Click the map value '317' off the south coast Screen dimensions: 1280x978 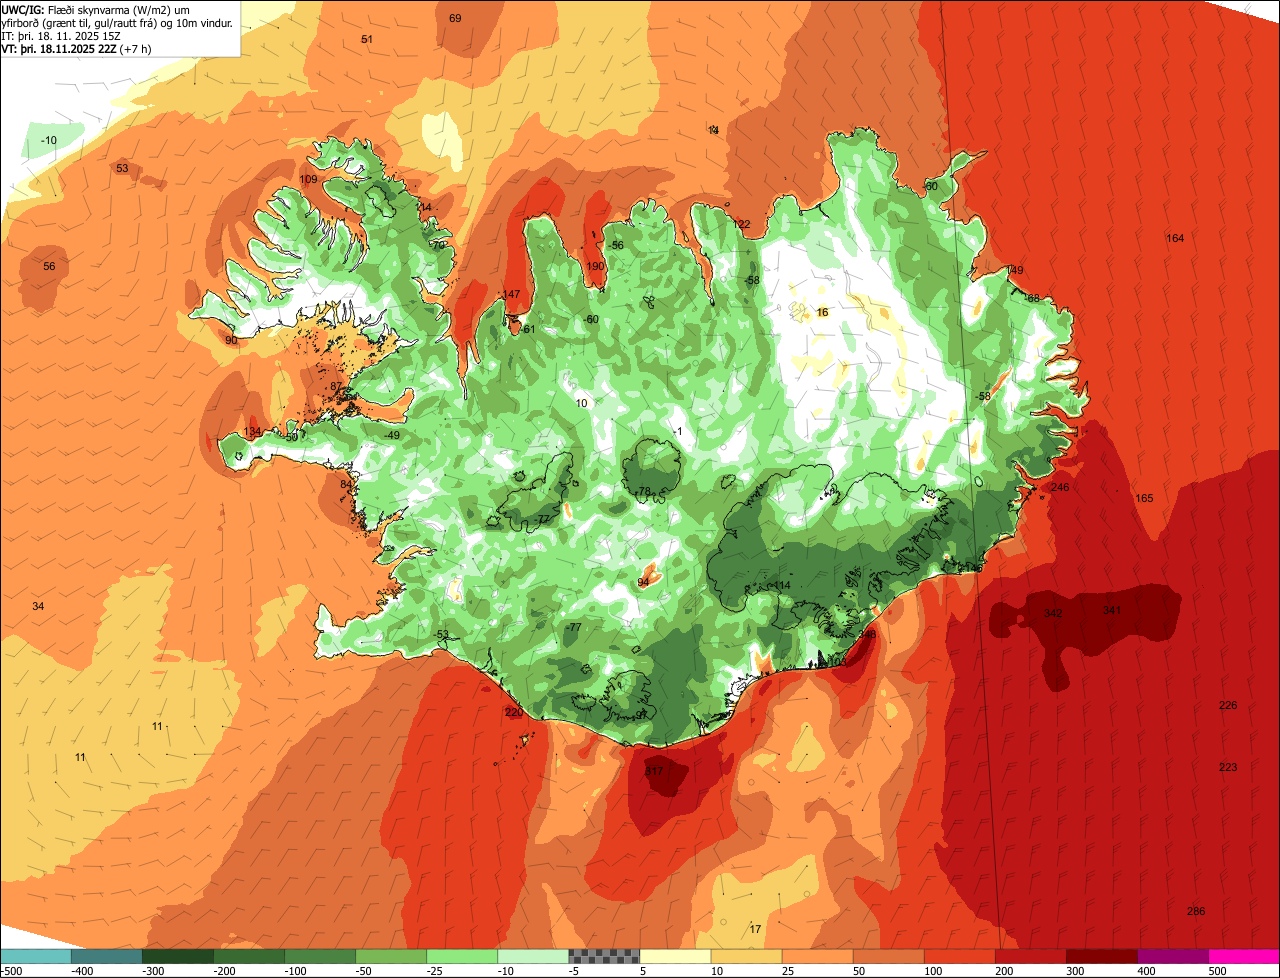click(x=654, y=772)
